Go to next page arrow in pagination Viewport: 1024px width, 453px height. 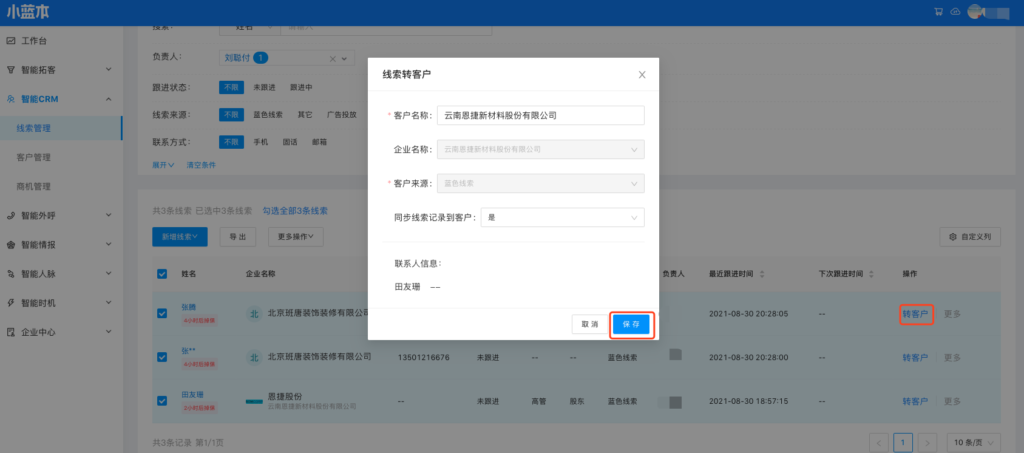pyautogui.click(x=927, y=441)
